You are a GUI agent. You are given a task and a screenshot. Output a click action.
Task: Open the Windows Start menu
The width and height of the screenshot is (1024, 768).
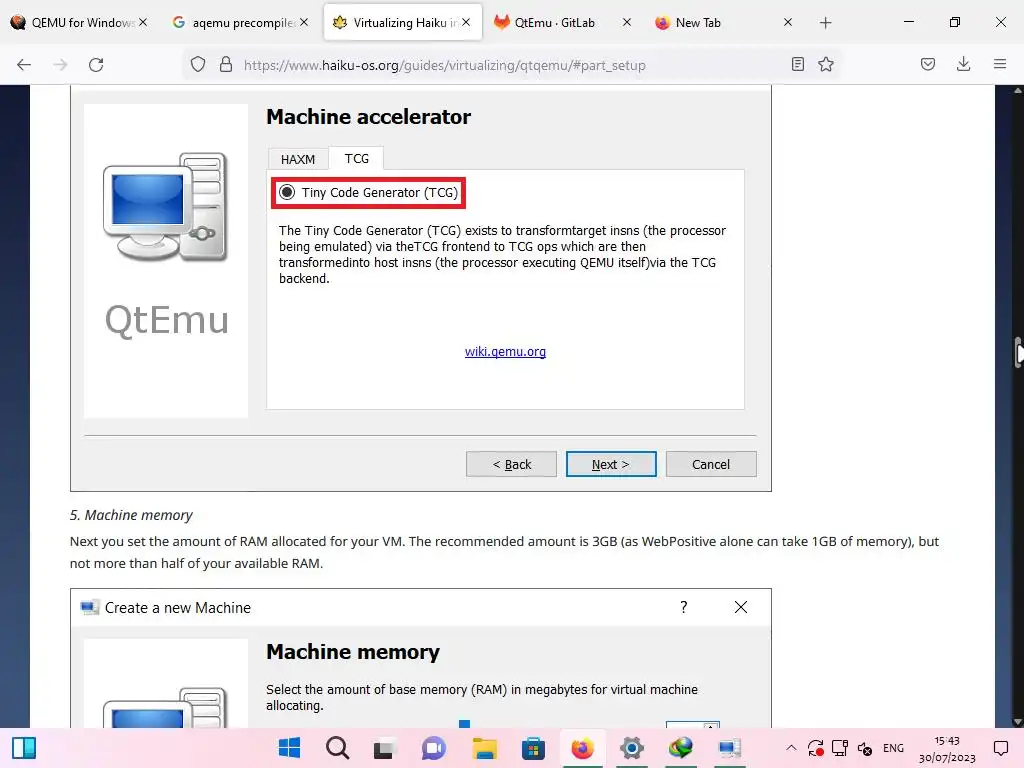pos(289,748)
